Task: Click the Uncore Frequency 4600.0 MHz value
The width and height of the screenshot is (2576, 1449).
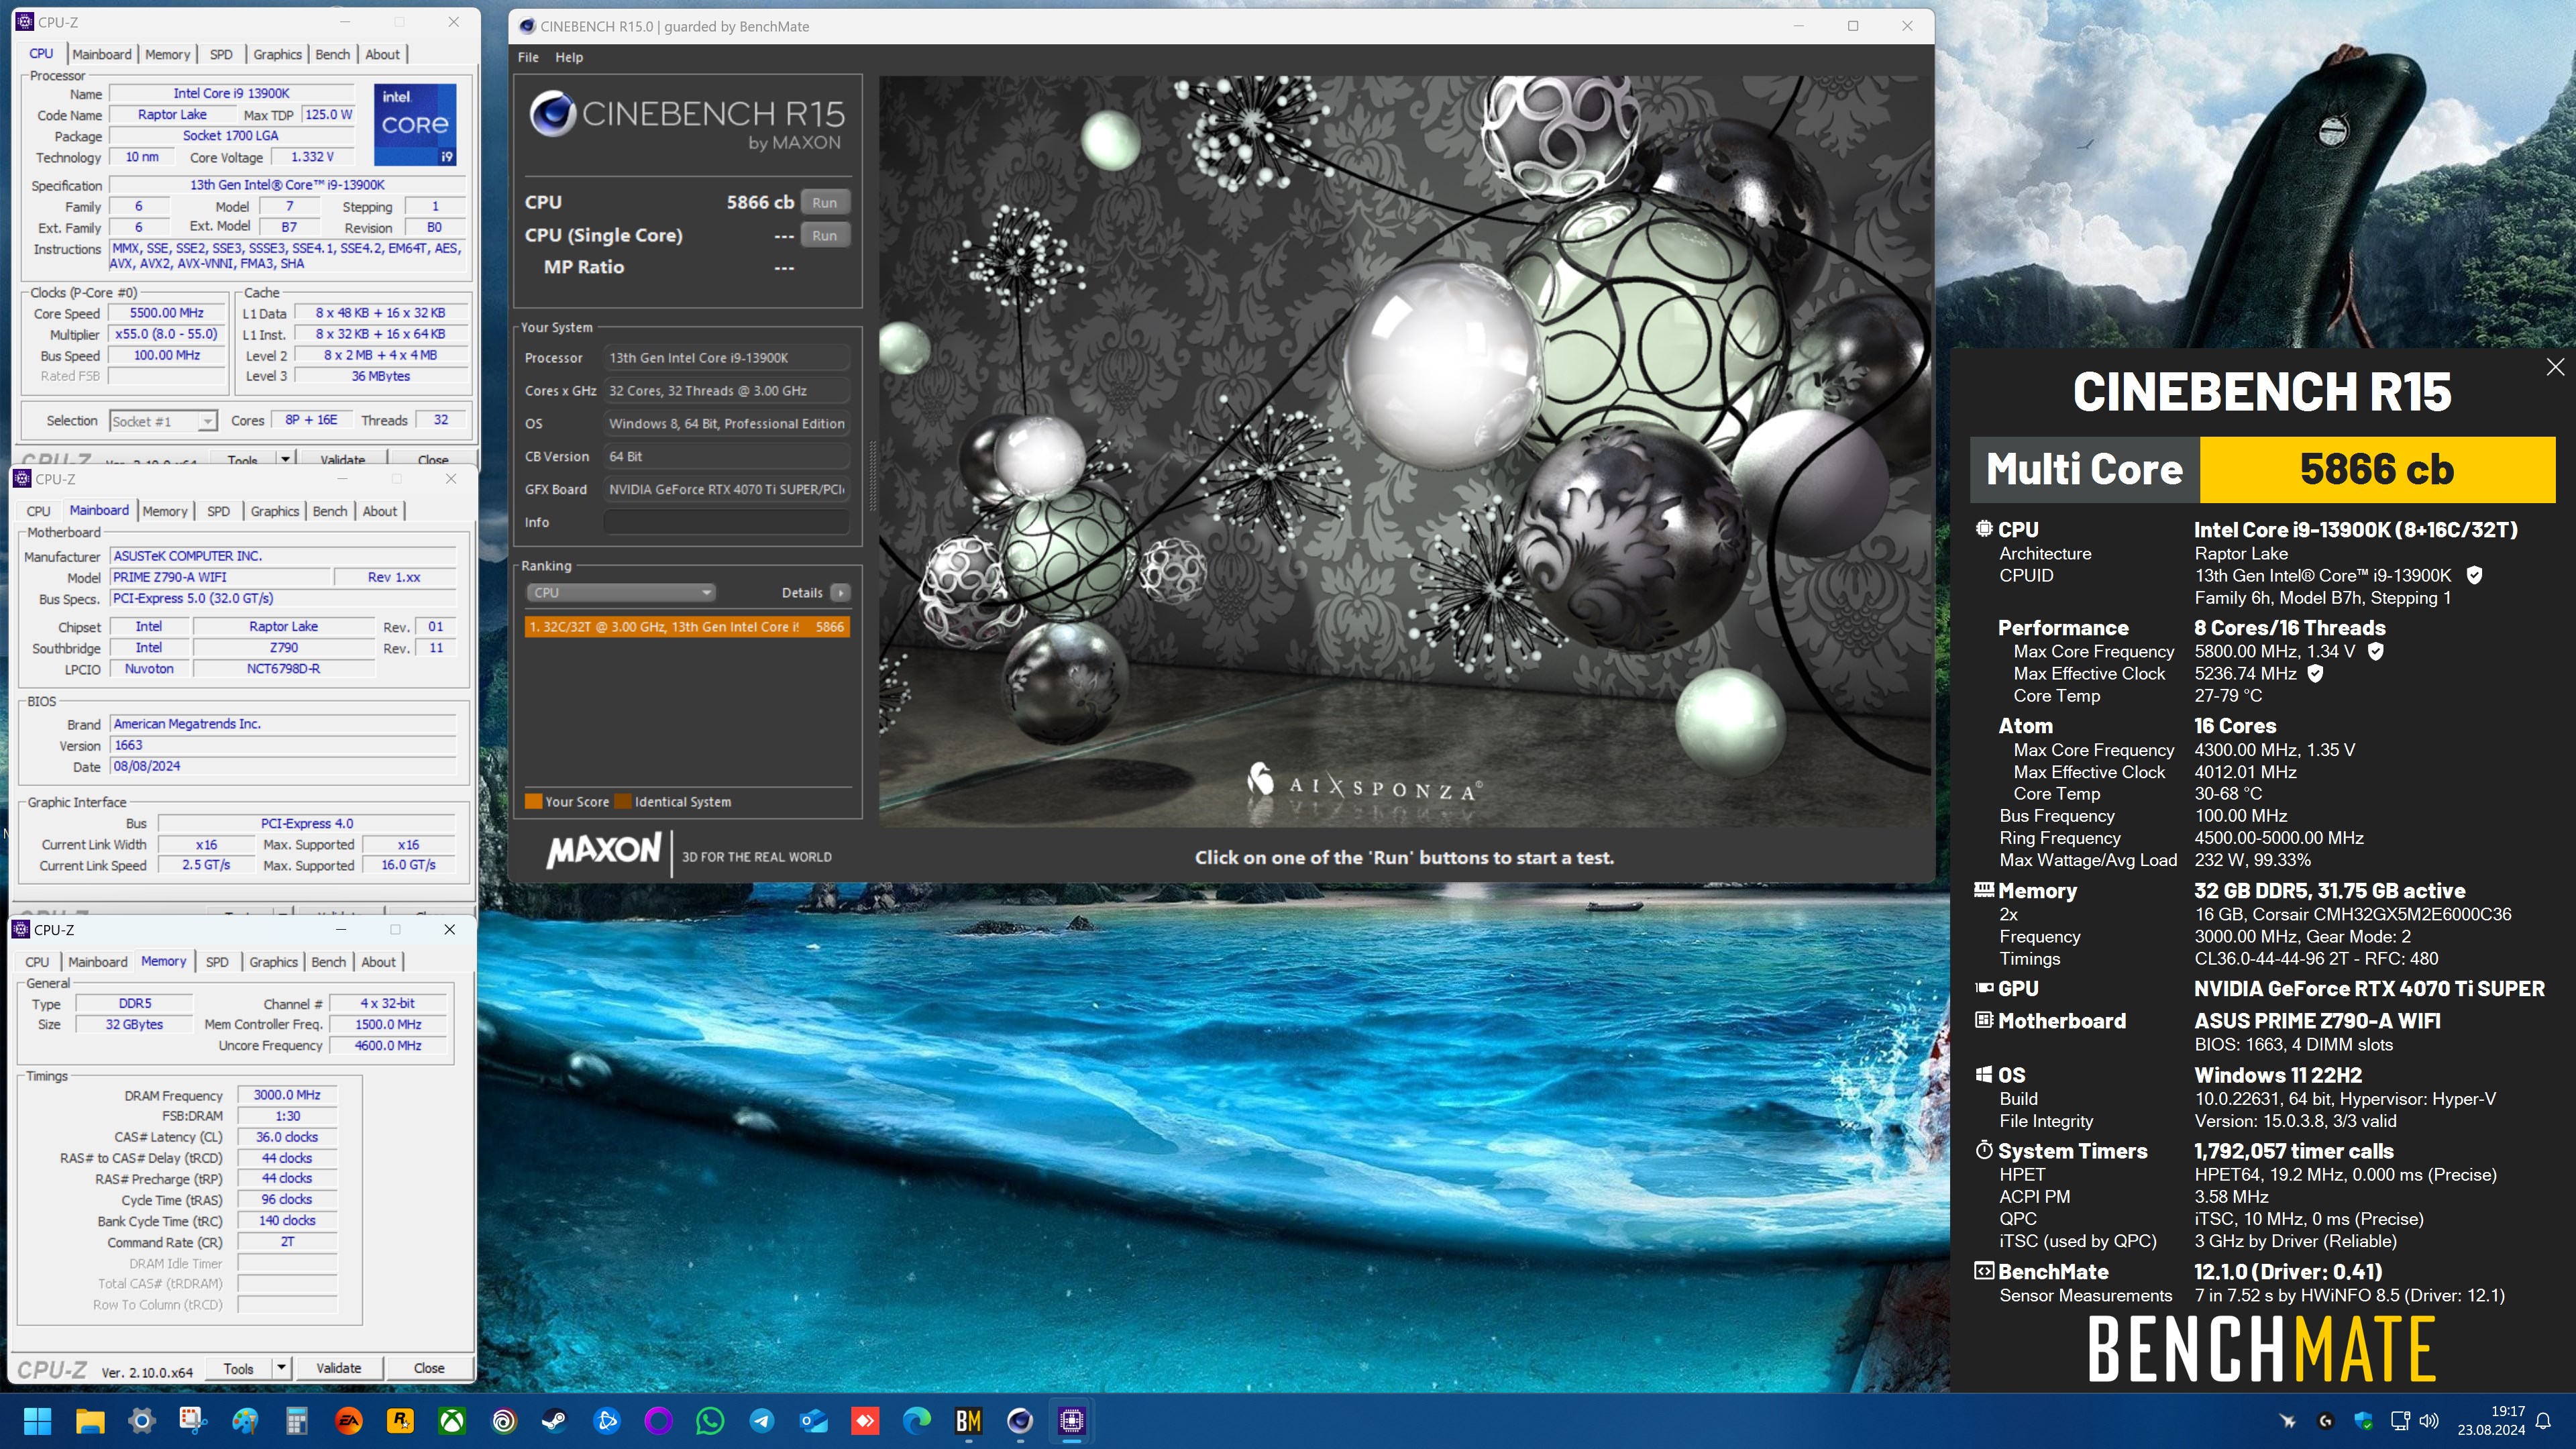Action: click(x=388, y=1045)
